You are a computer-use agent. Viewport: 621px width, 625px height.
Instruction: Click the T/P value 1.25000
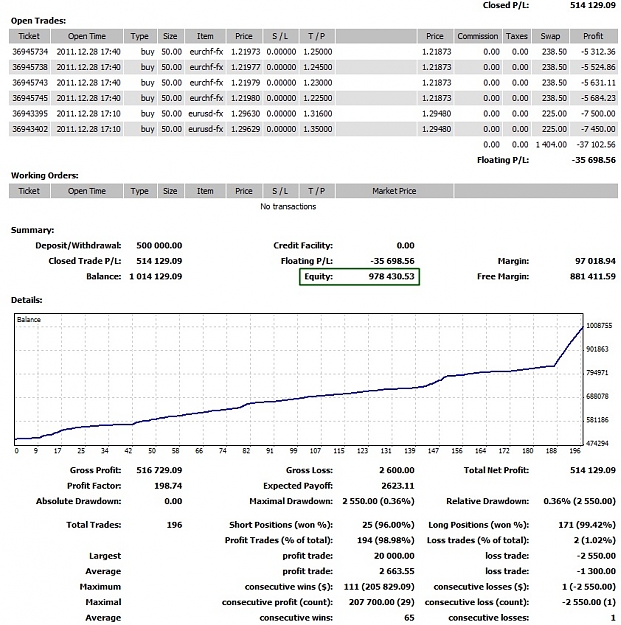(x=318, y=52)
